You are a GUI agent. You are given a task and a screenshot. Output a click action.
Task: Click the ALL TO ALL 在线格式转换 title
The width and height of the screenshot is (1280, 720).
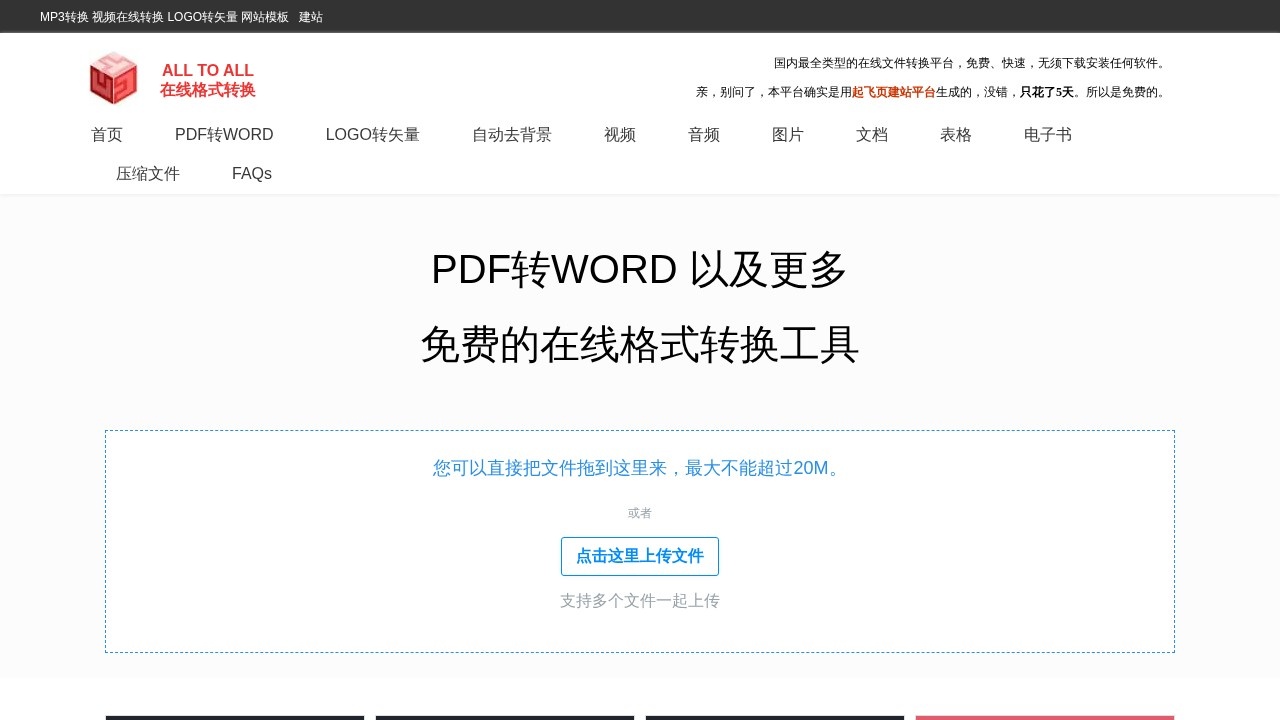(208, 80)
